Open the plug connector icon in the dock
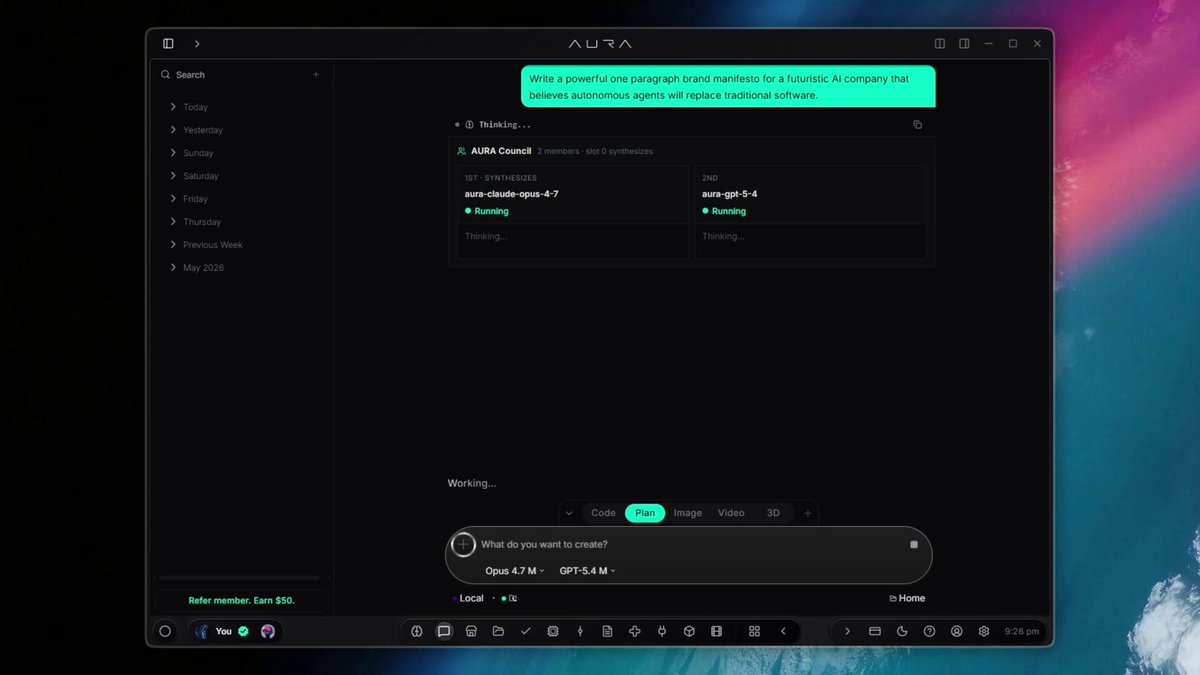Screen dimensions: 1200x675 coord(662,631)
